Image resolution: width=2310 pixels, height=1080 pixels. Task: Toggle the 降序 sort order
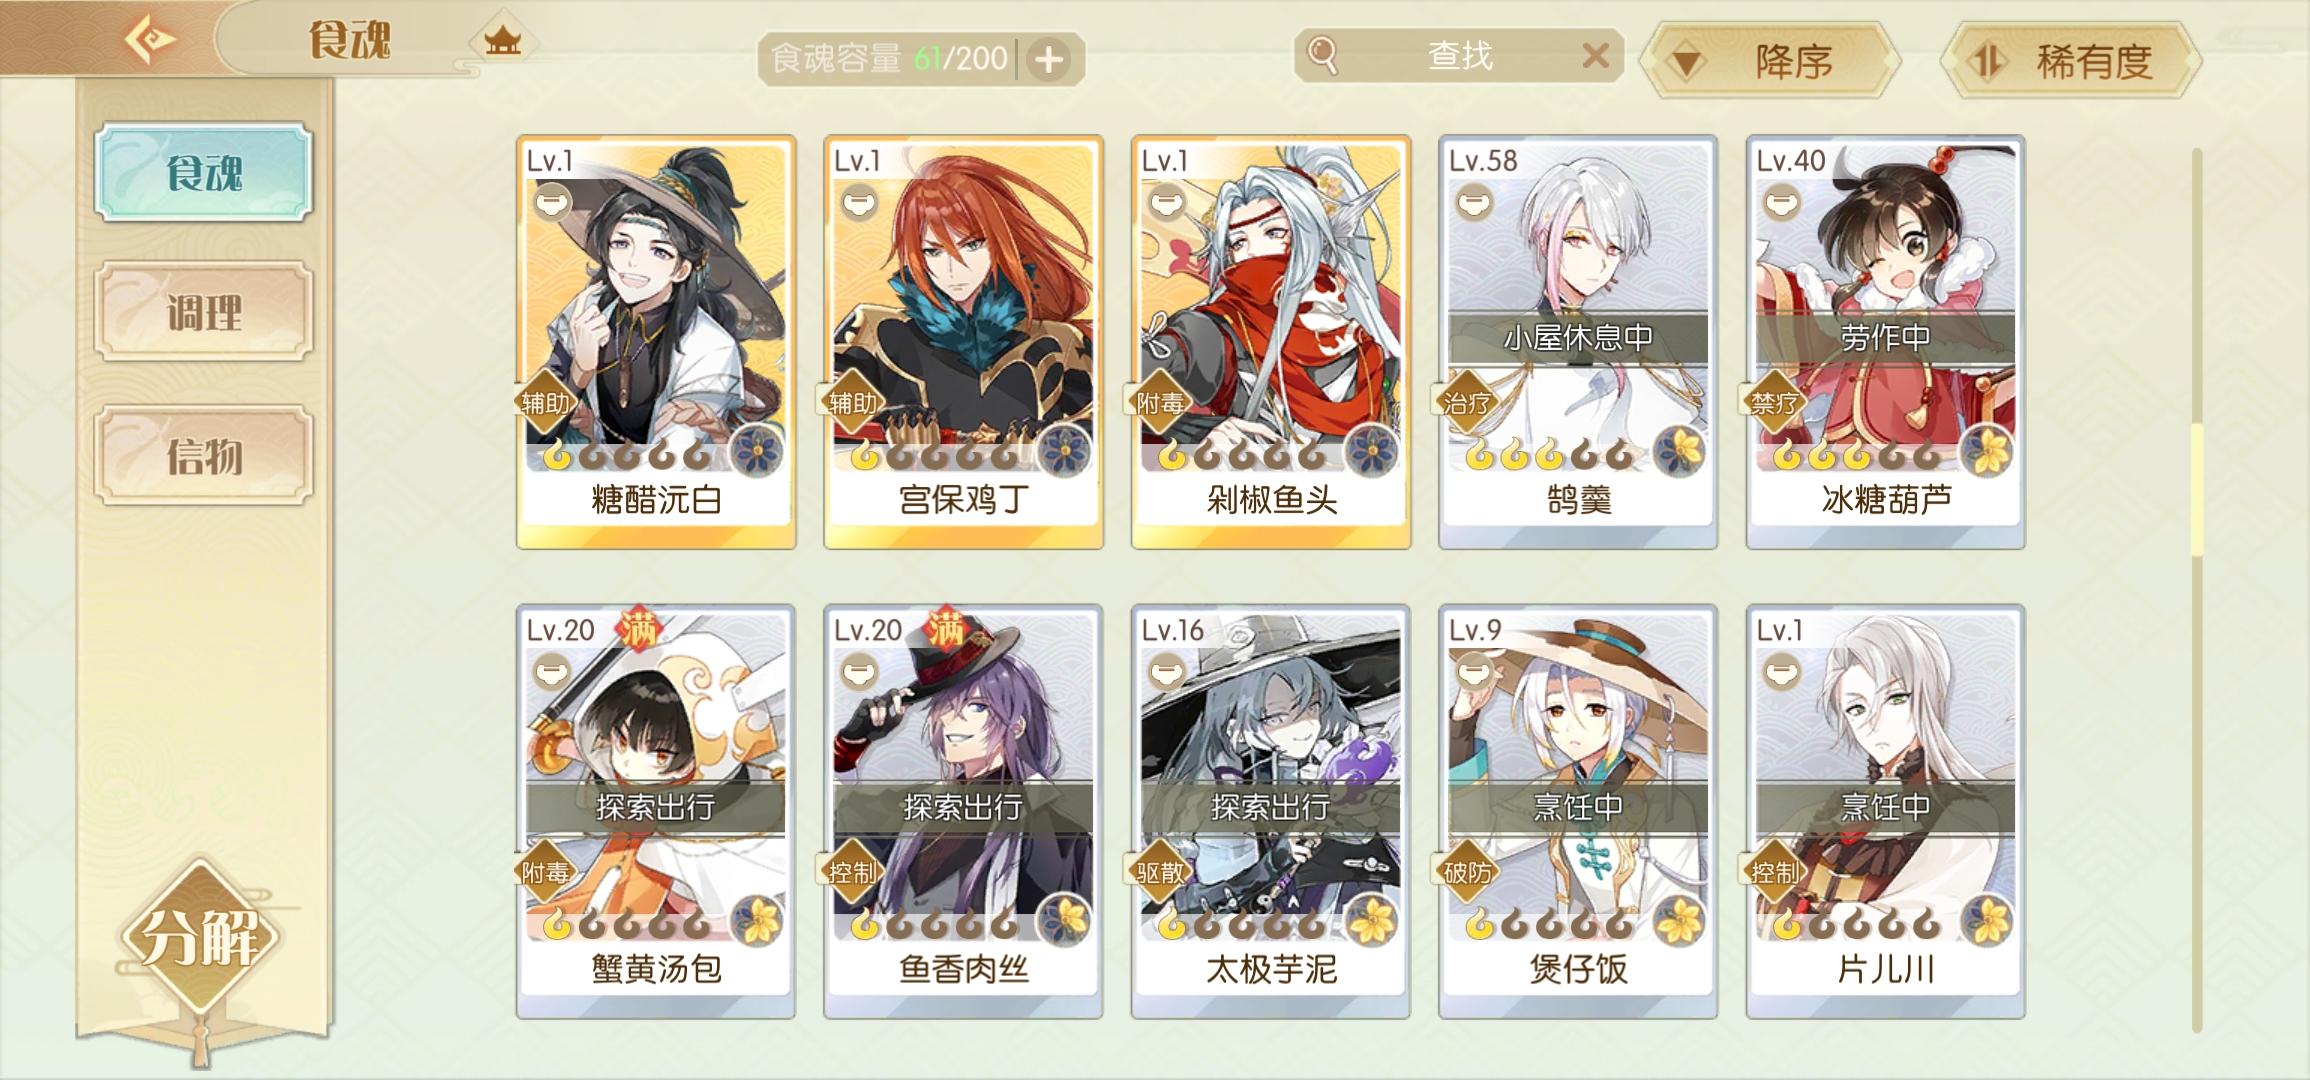point(1770,62)
